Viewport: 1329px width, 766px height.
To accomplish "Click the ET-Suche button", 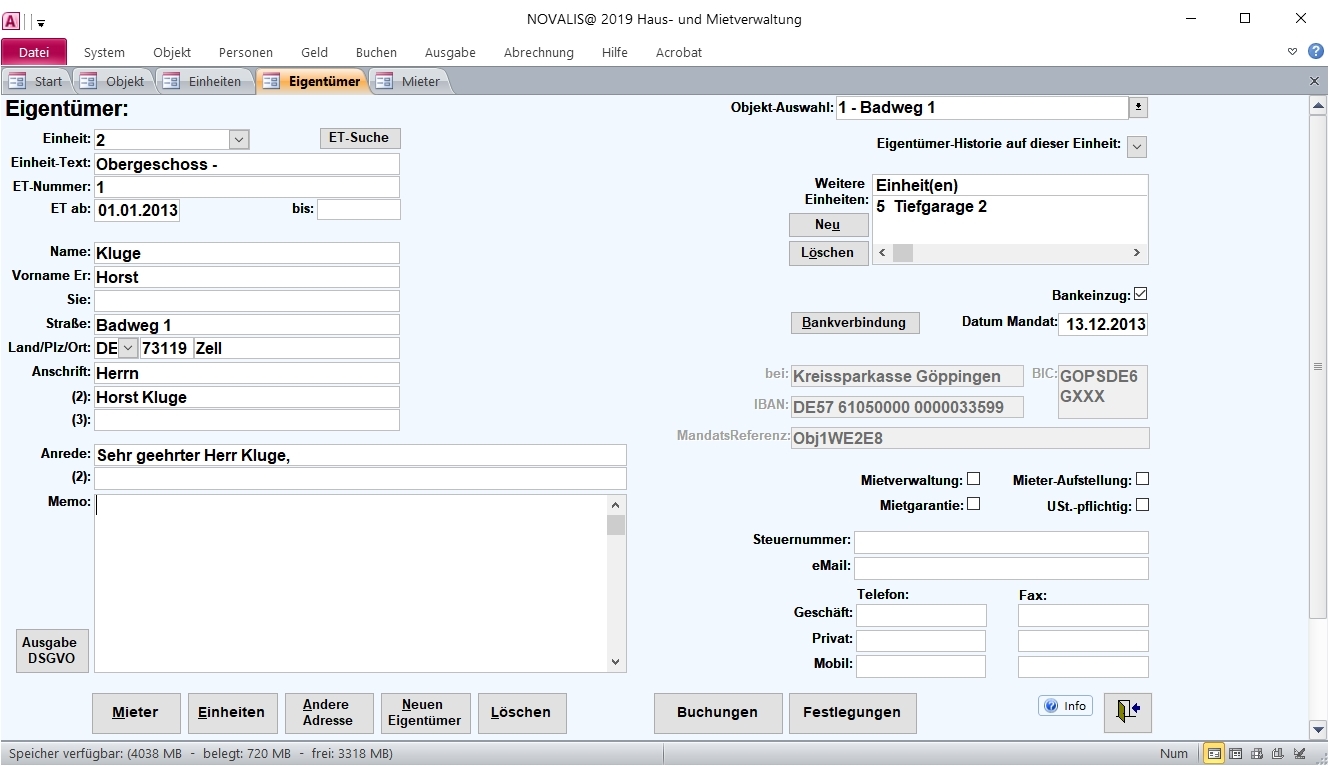I will pyautogui.click(x=359, y=138).
